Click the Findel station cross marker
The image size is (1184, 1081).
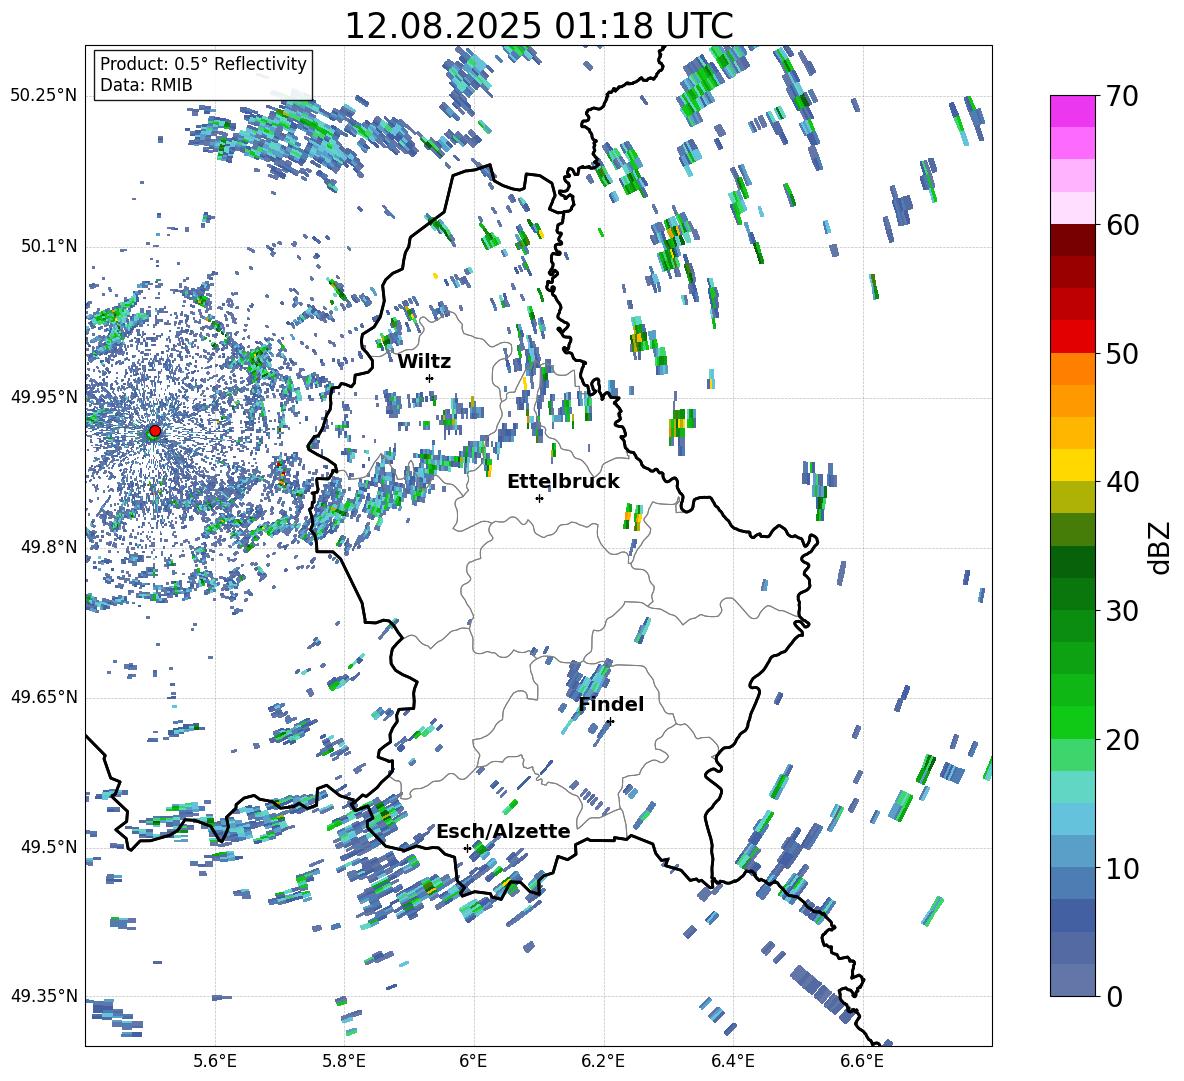tap(610, 721)
